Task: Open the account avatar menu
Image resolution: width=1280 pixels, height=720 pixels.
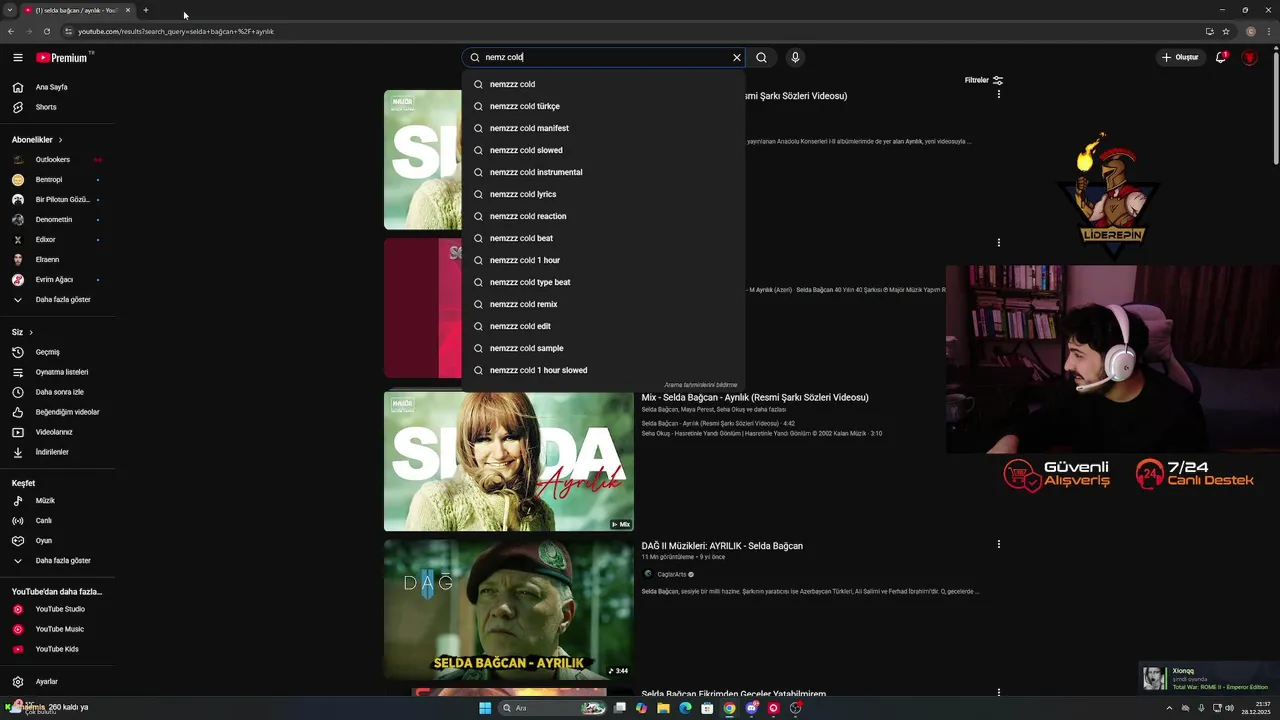Action: point(1249,58)
